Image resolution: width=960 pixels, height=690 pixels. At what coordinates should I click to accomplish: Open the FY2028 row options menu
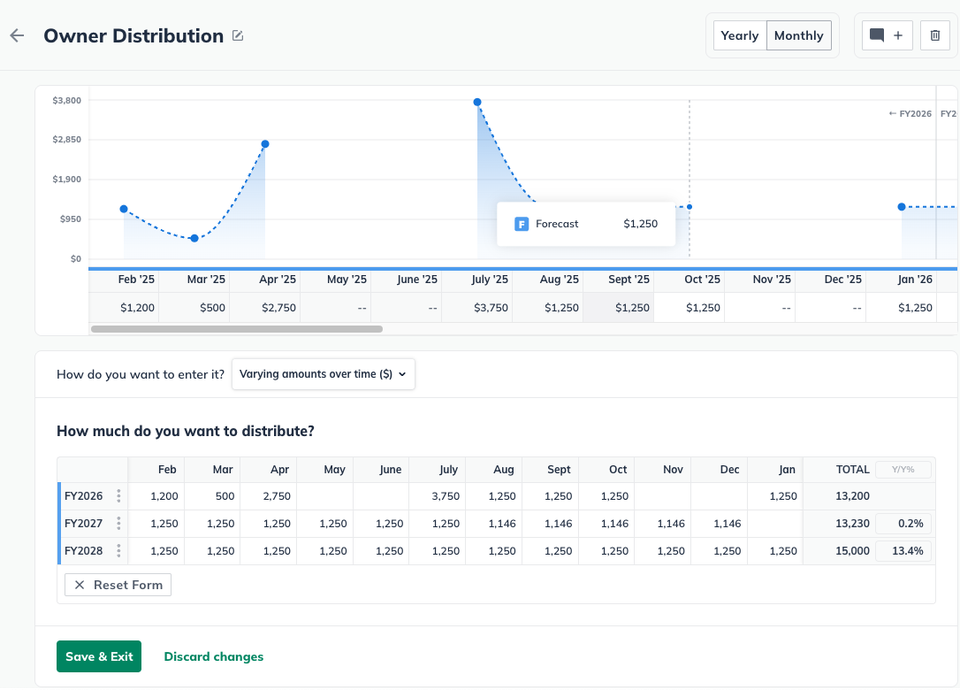point(119,551)
